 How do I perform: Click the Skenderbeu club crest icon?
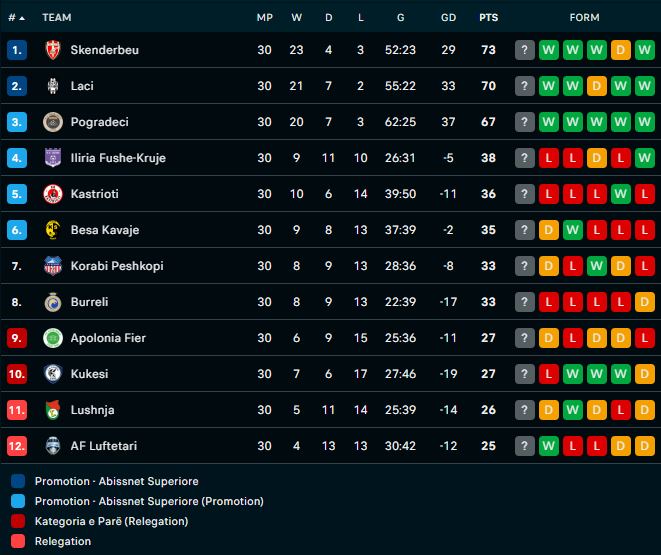[x=53, y=50]
